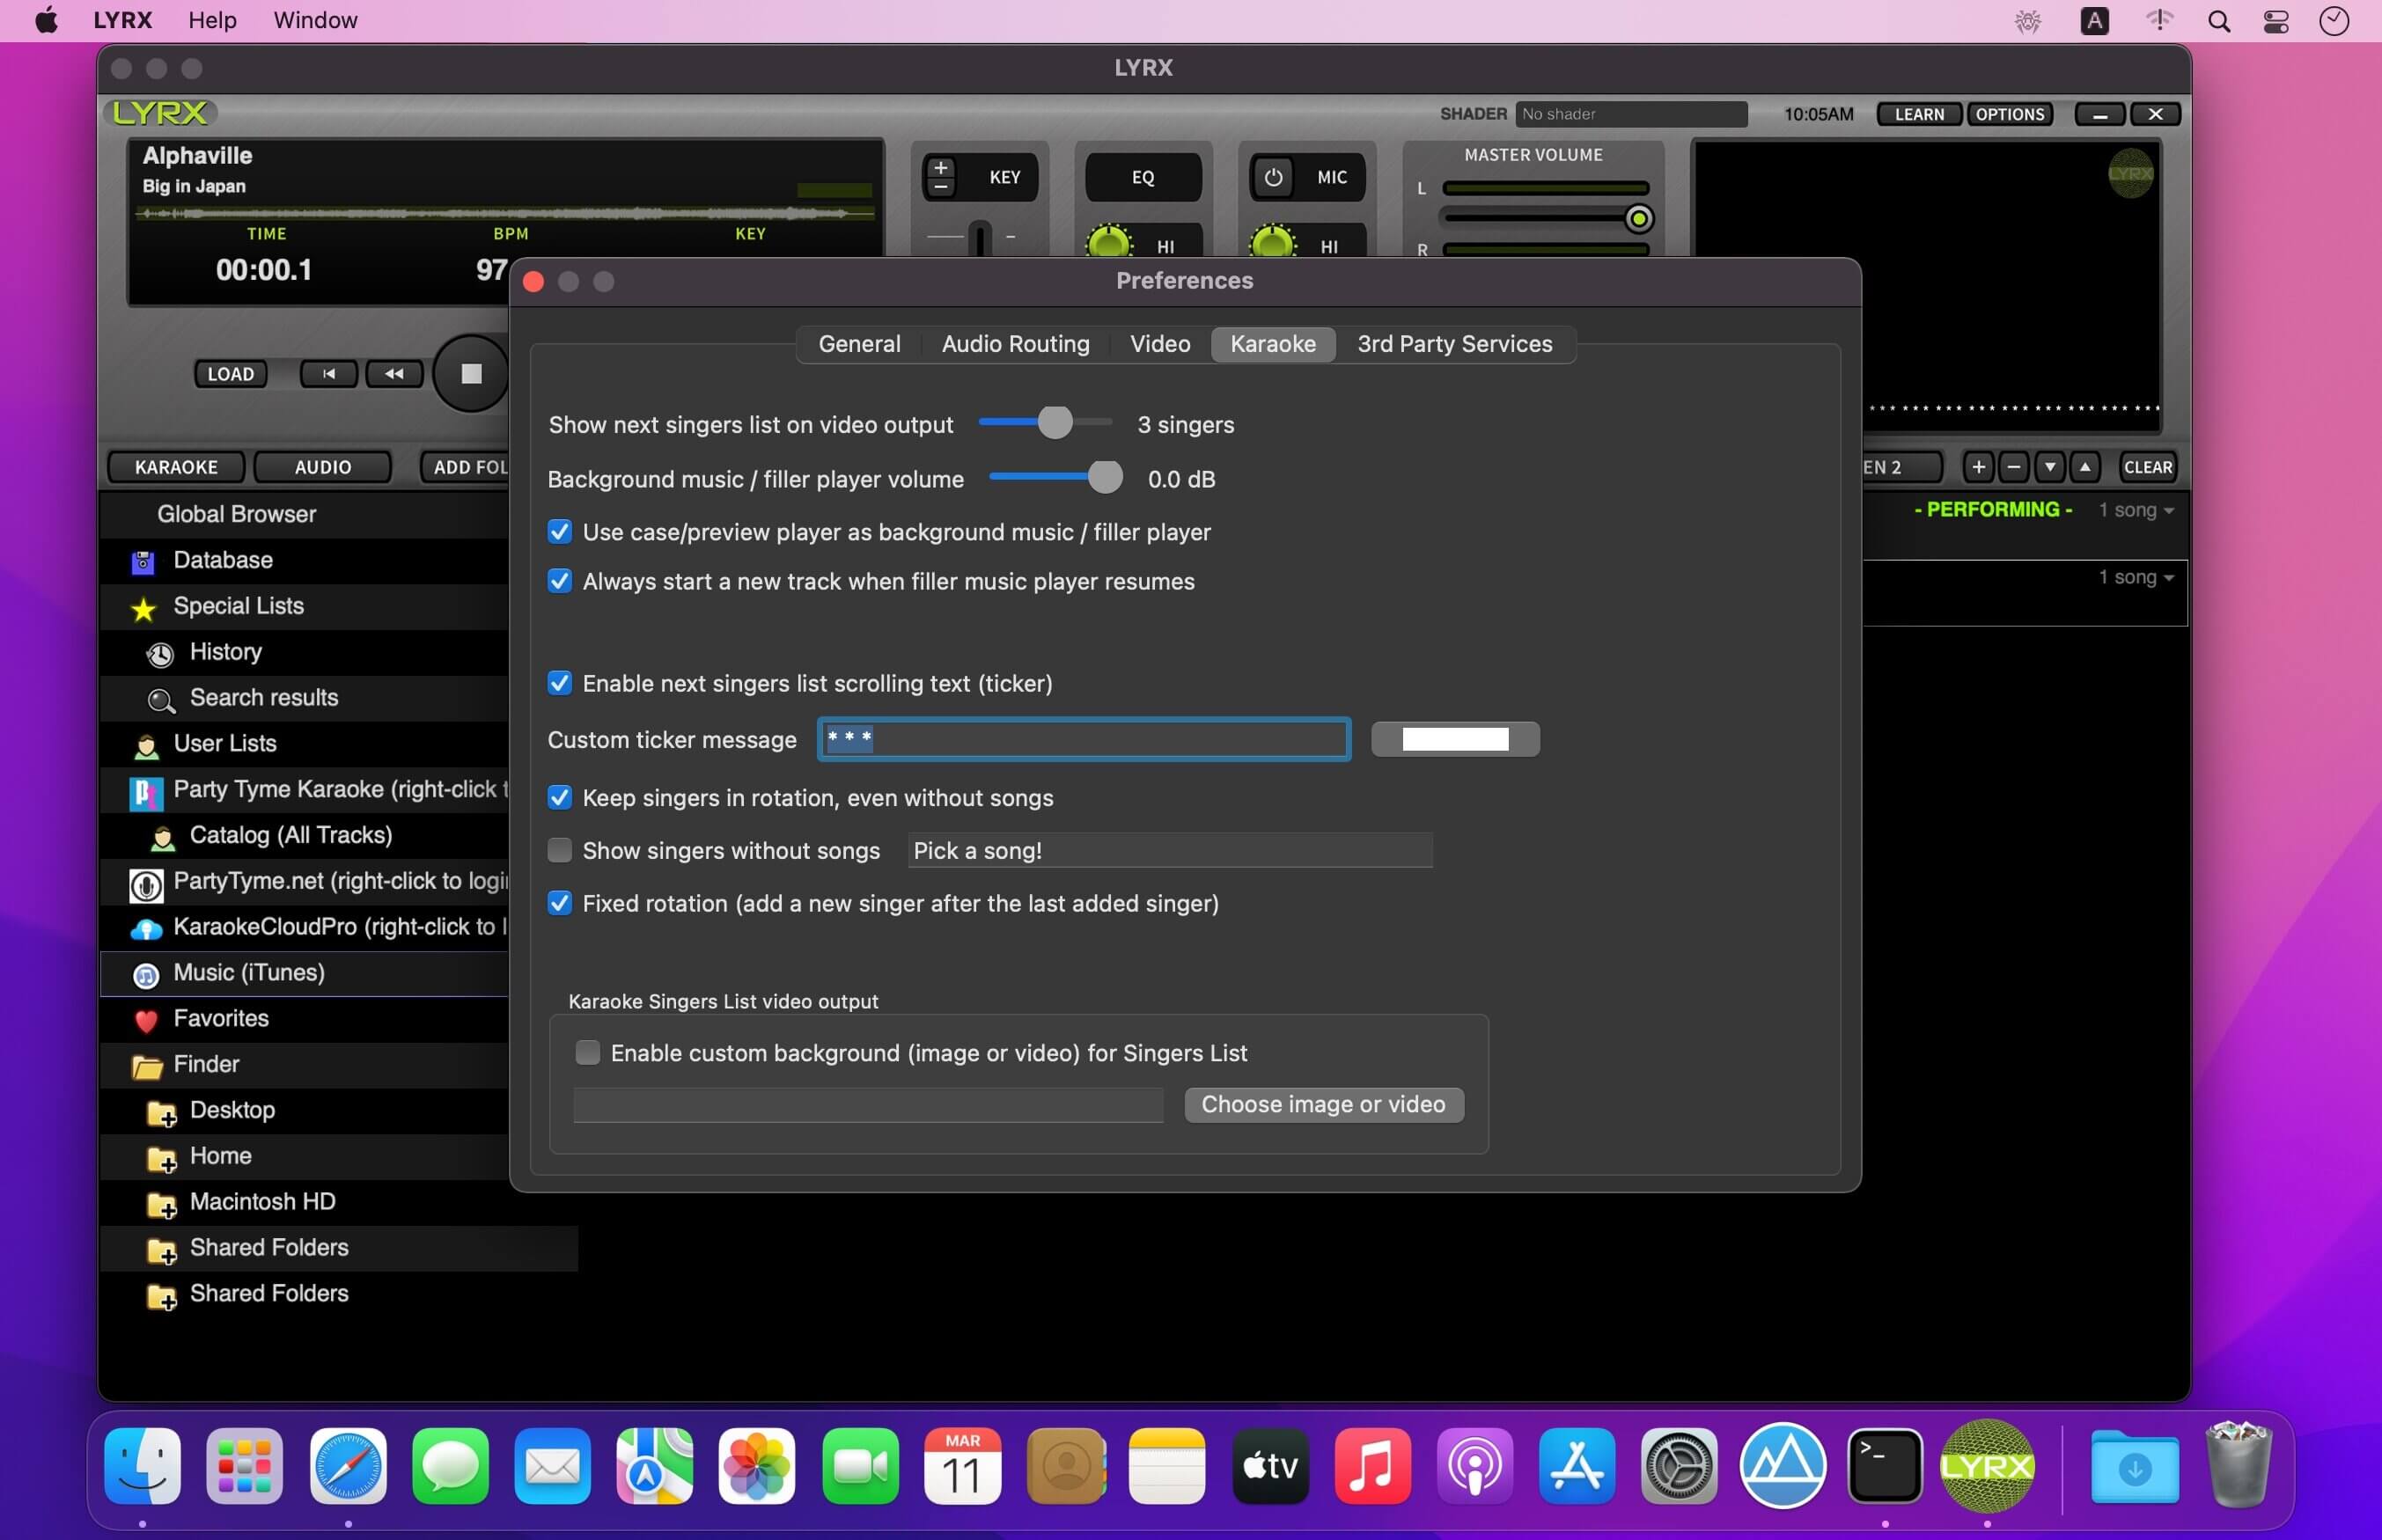2382x1540 pixels.
Task: Enable Show singers without songs
Action: pos(560,851)
